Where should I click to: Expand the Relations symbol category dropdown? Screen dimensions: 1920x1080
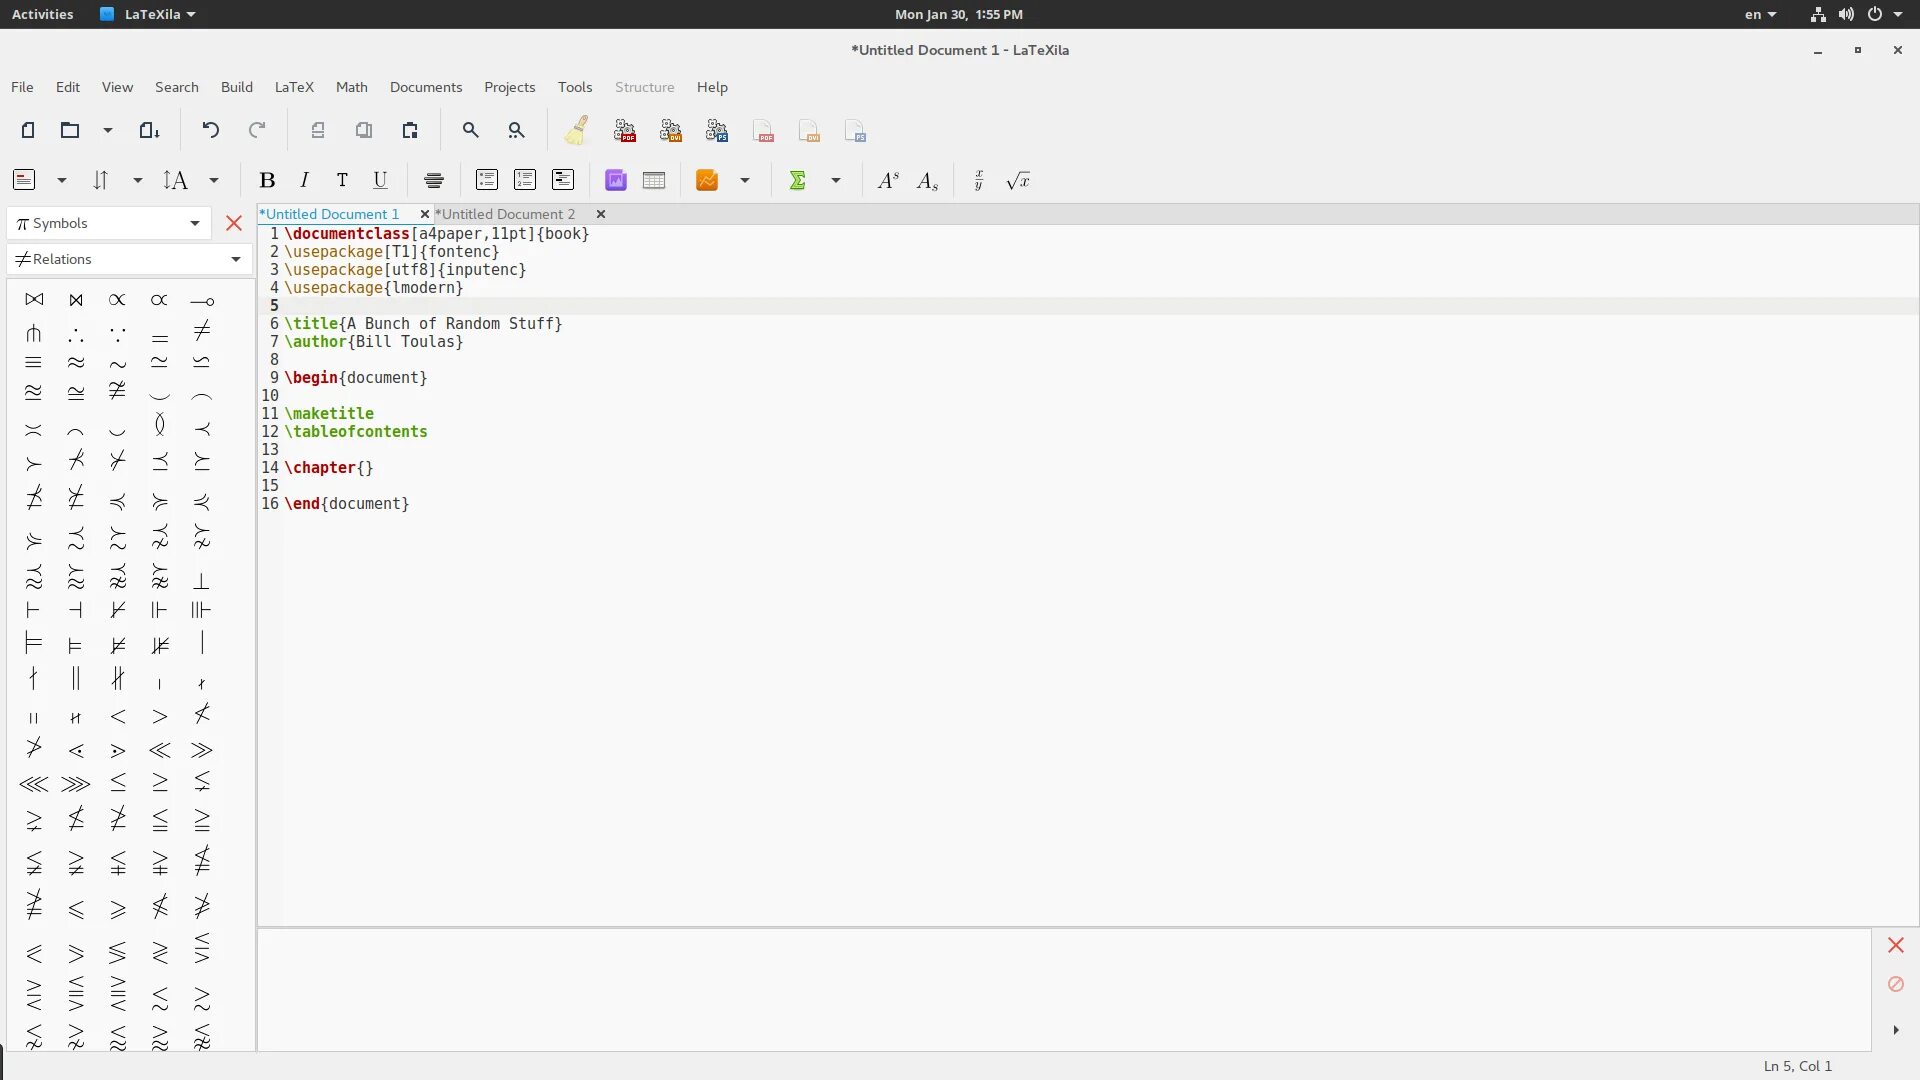click(x=129, y=260)
